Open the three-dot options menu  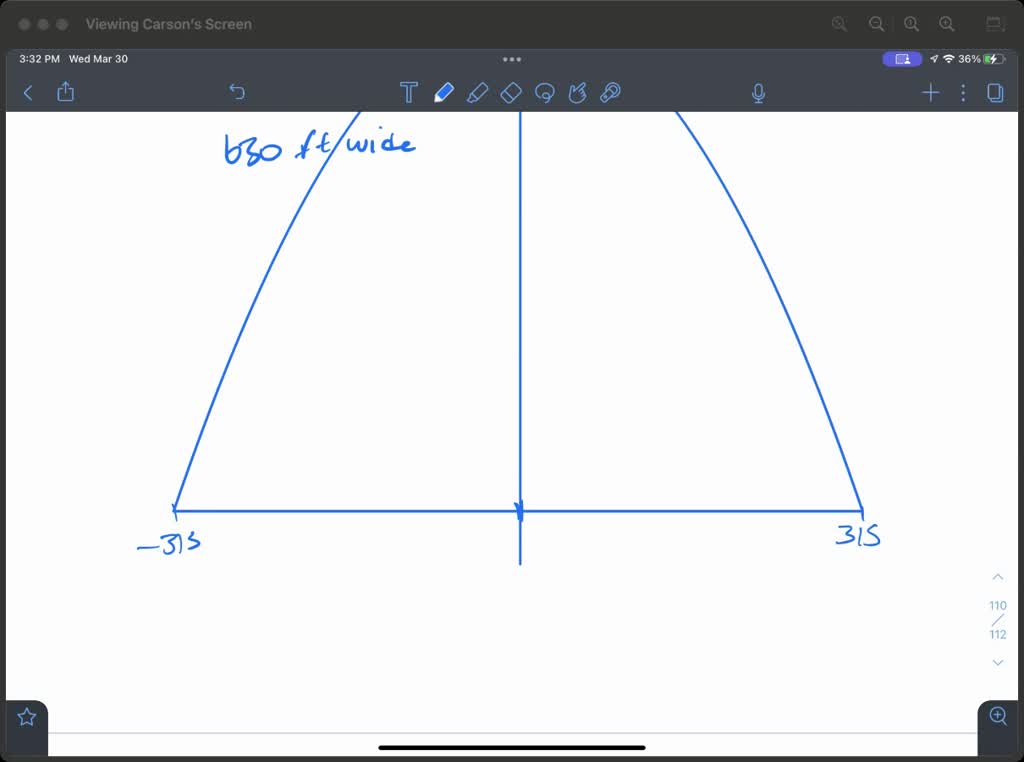tap(963, 92)
